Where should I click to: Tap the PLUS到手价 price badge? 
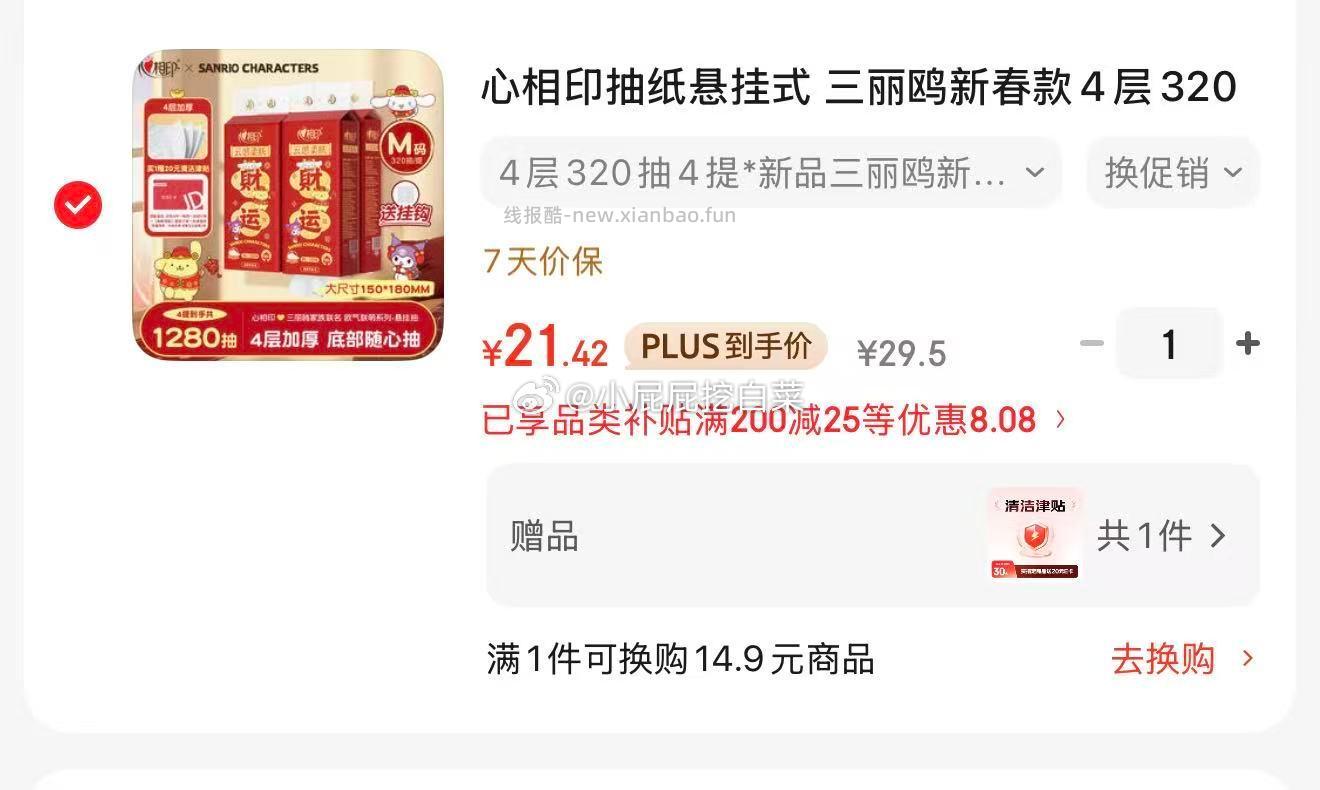pos(726,347)
